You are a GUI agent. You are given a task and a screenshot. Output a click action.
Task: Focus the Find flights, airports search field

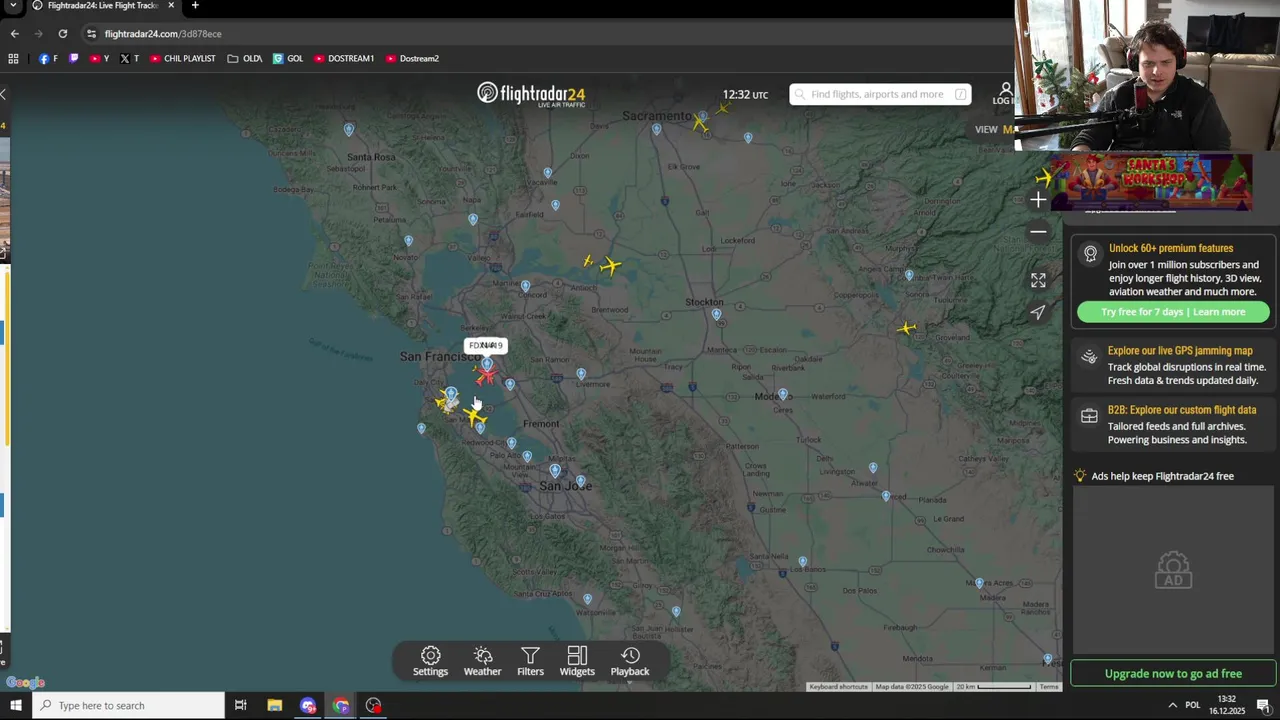880,94
